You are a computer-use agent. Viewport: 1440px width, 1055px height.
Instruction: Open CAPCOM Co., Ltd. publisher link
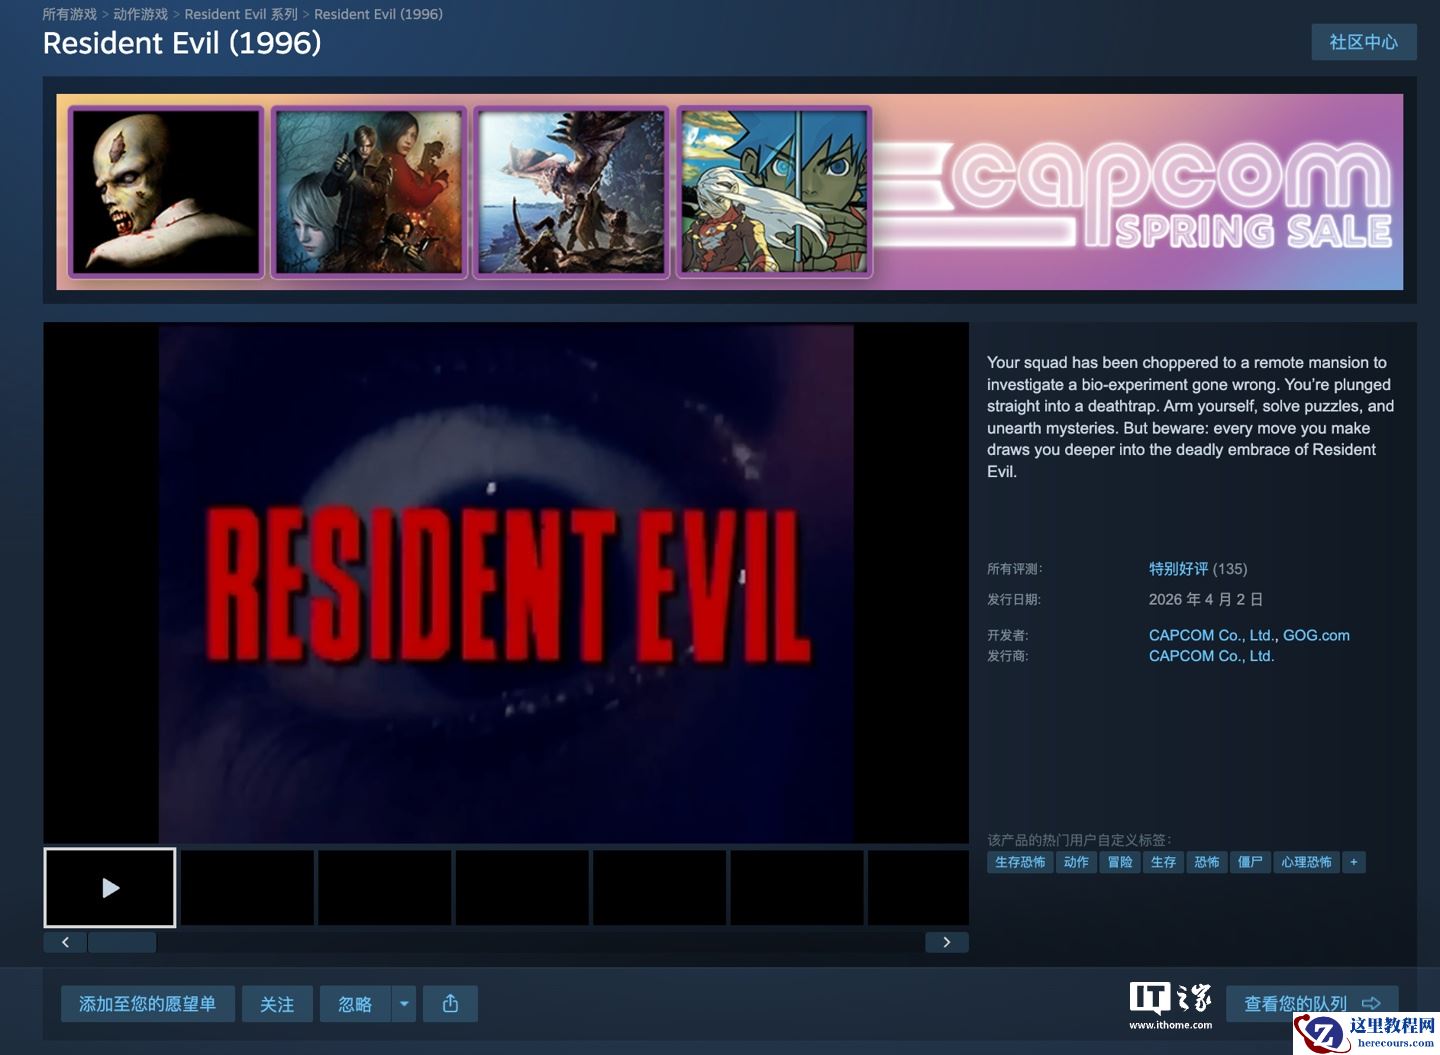1211,656
